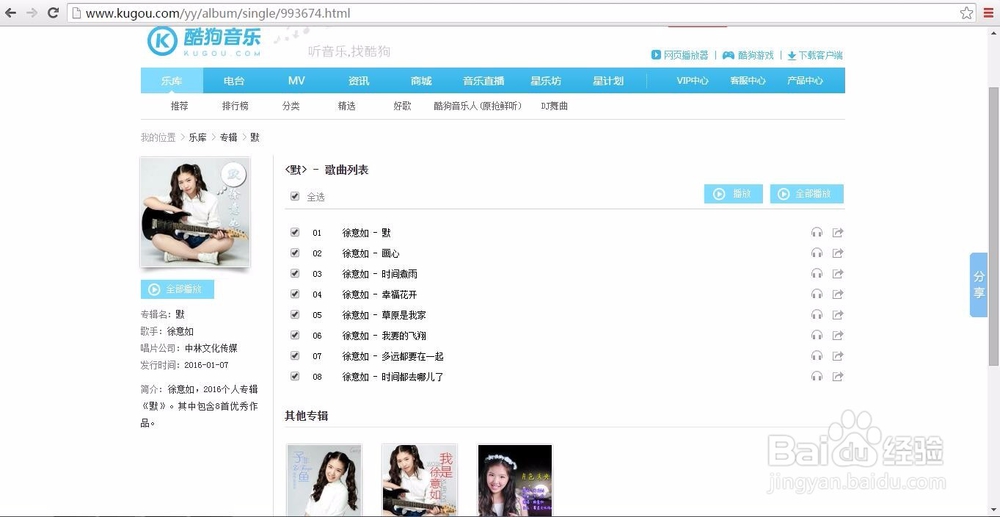Open the 网页播放器 link
This screenshot has width=1000, height=517.
(x=680, y=55)
